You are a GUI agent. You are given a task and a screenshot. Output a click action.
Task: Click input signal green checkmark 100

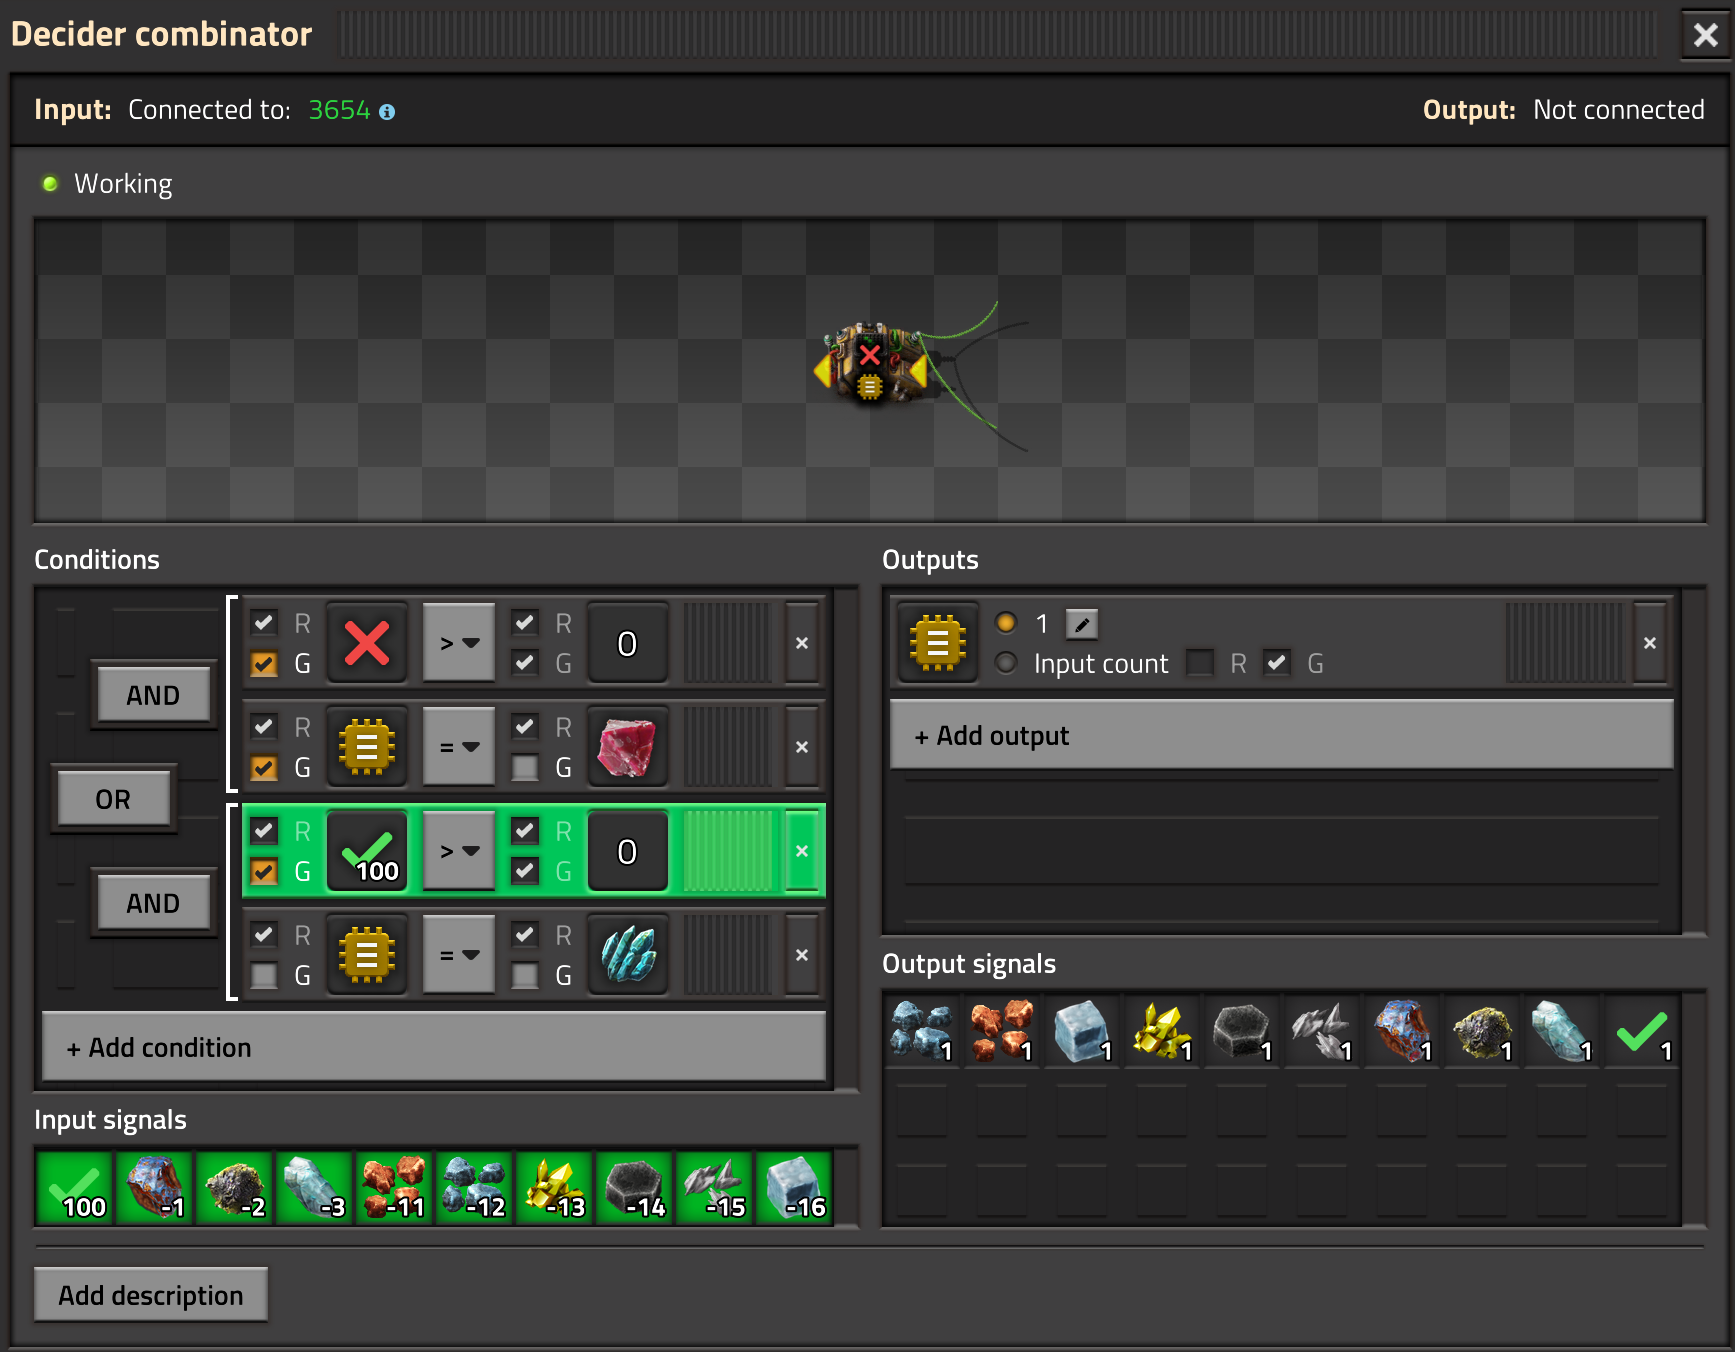click(x=75, y=1187)
